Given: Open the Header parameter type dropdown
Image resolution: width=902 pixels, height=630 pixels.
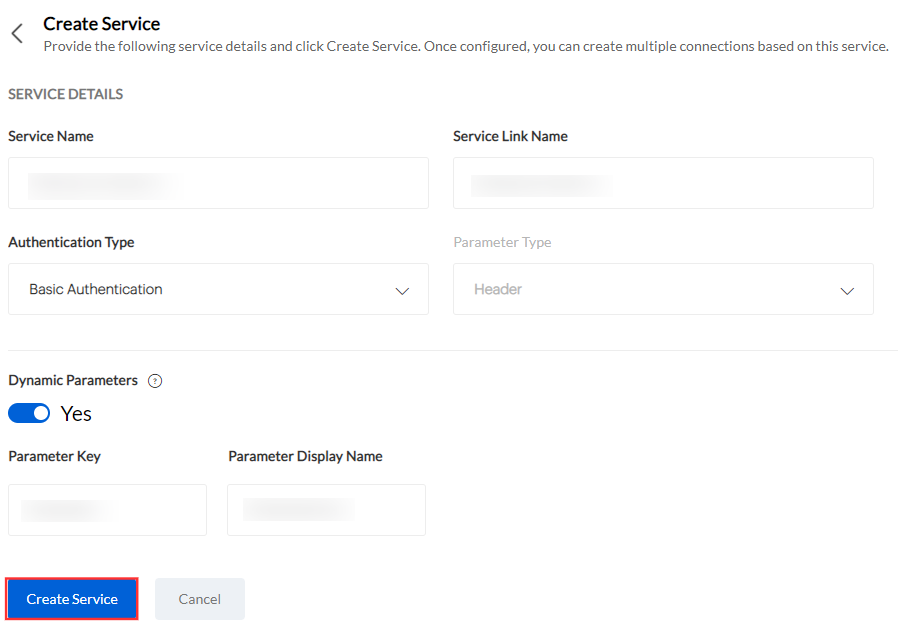Looking at the screenshot, I should (x=663, y=289).
